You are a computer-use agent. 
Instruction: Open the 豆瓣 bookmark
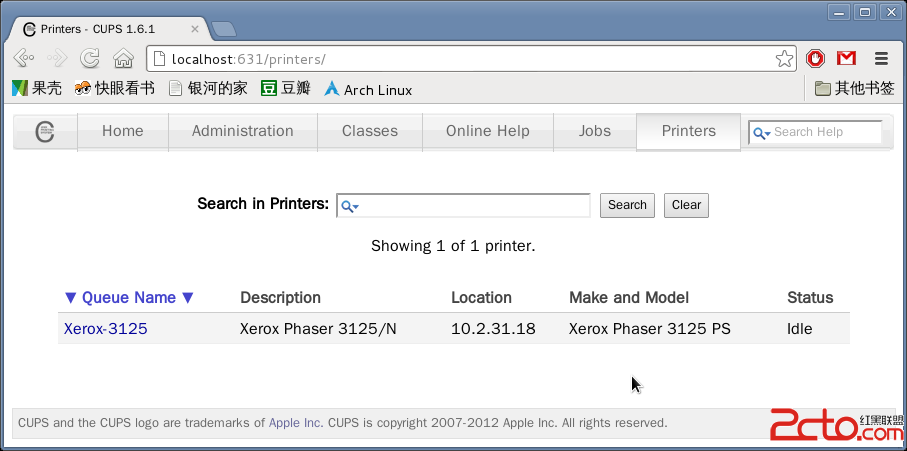pyautogui.click(x=286, y=88)
